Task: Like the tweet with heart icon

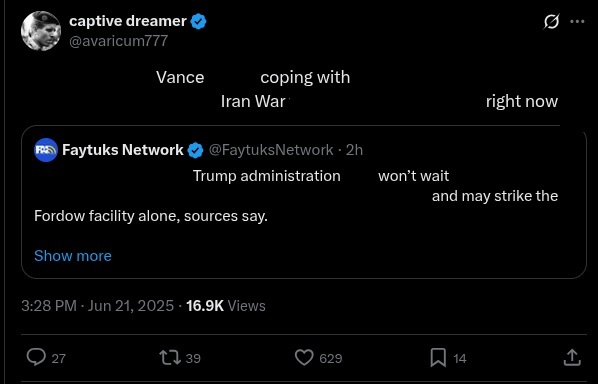Action: click(304, 358)
